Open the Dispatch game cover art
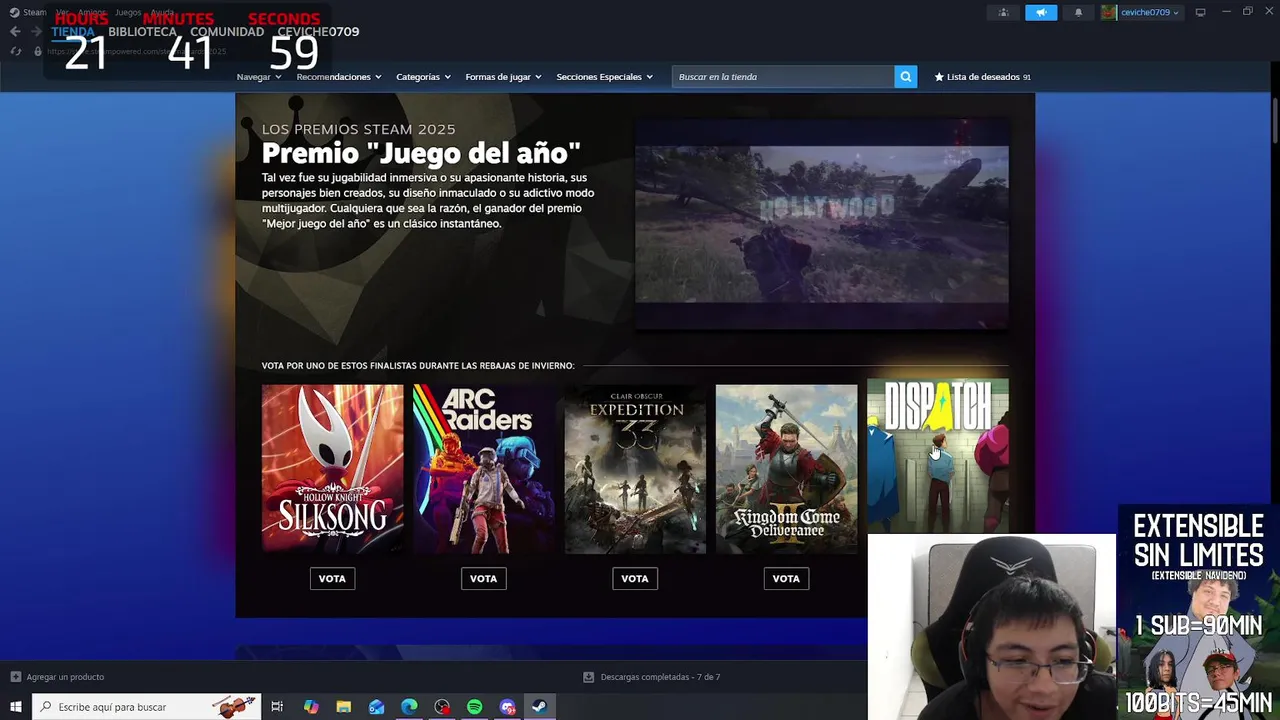The width and height of the screenshot is (1280, 720). 937,456
